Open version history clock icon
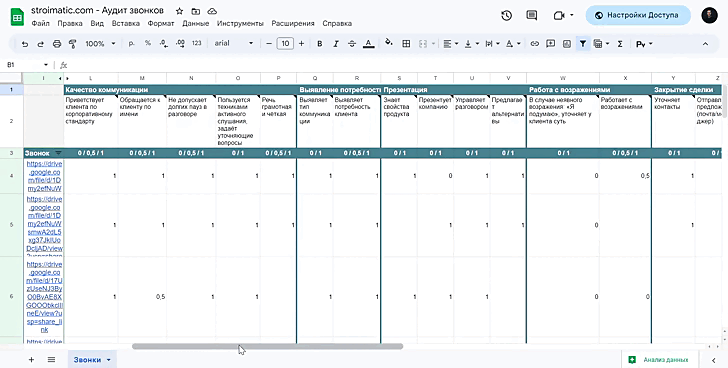Screen dimensions: 728x368 [507, 15]
